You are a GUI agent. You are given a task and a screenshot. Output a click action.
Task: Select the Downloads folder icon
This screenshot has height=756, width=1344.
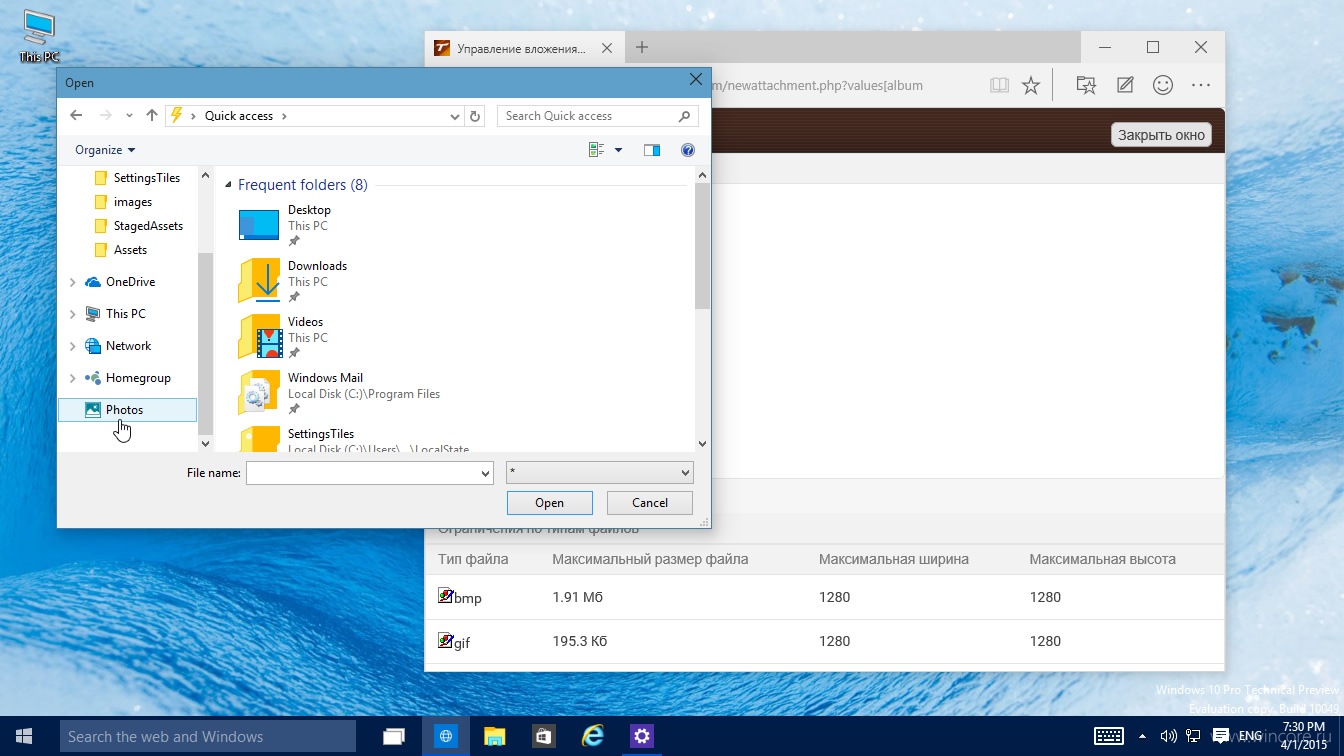click(259, 280)
